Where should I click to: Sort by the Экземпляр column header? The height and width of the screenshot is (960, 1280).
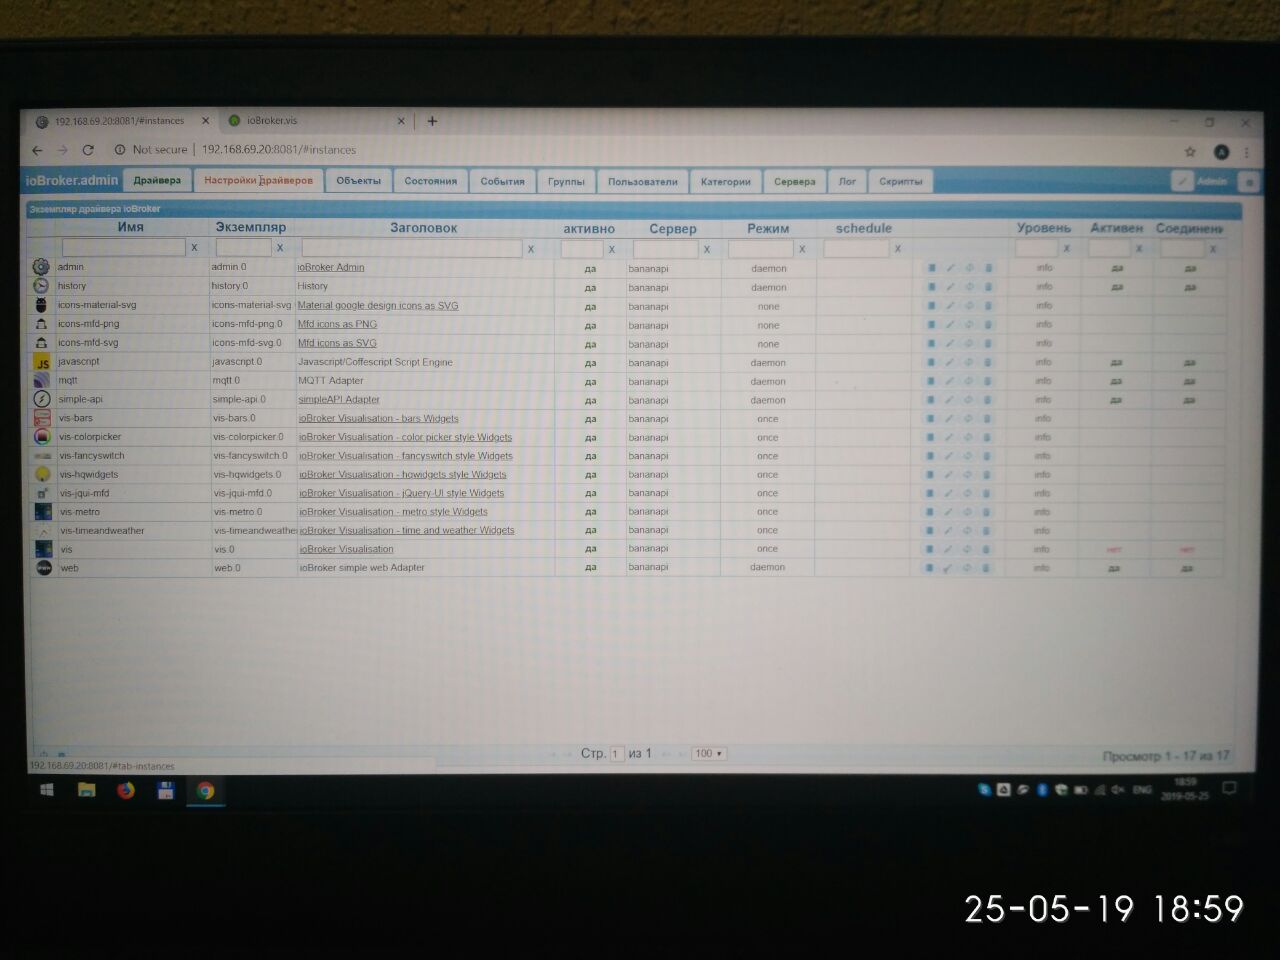tap(251, 228)
